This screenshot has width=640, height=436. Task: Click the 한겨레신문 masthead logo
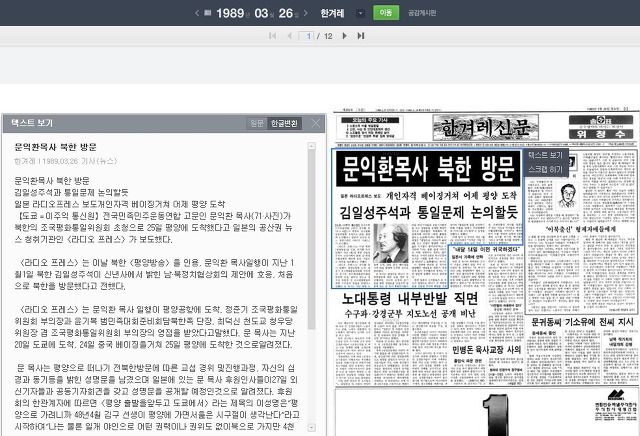click(485, 127)
